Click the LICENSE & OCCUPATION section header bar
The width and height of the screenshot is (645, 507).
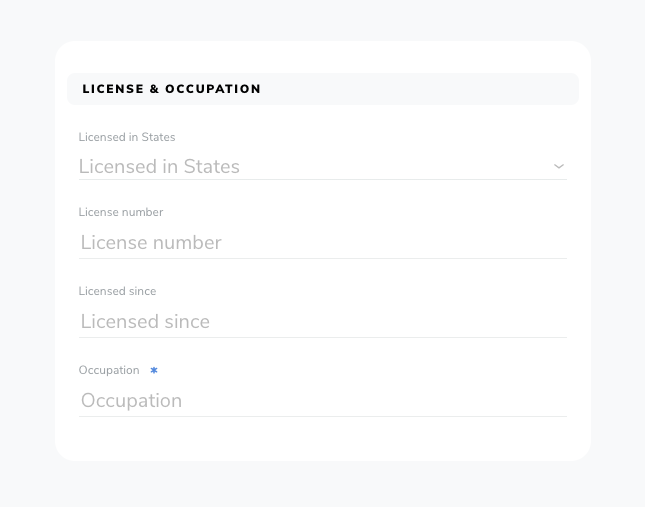coord(323,89)
